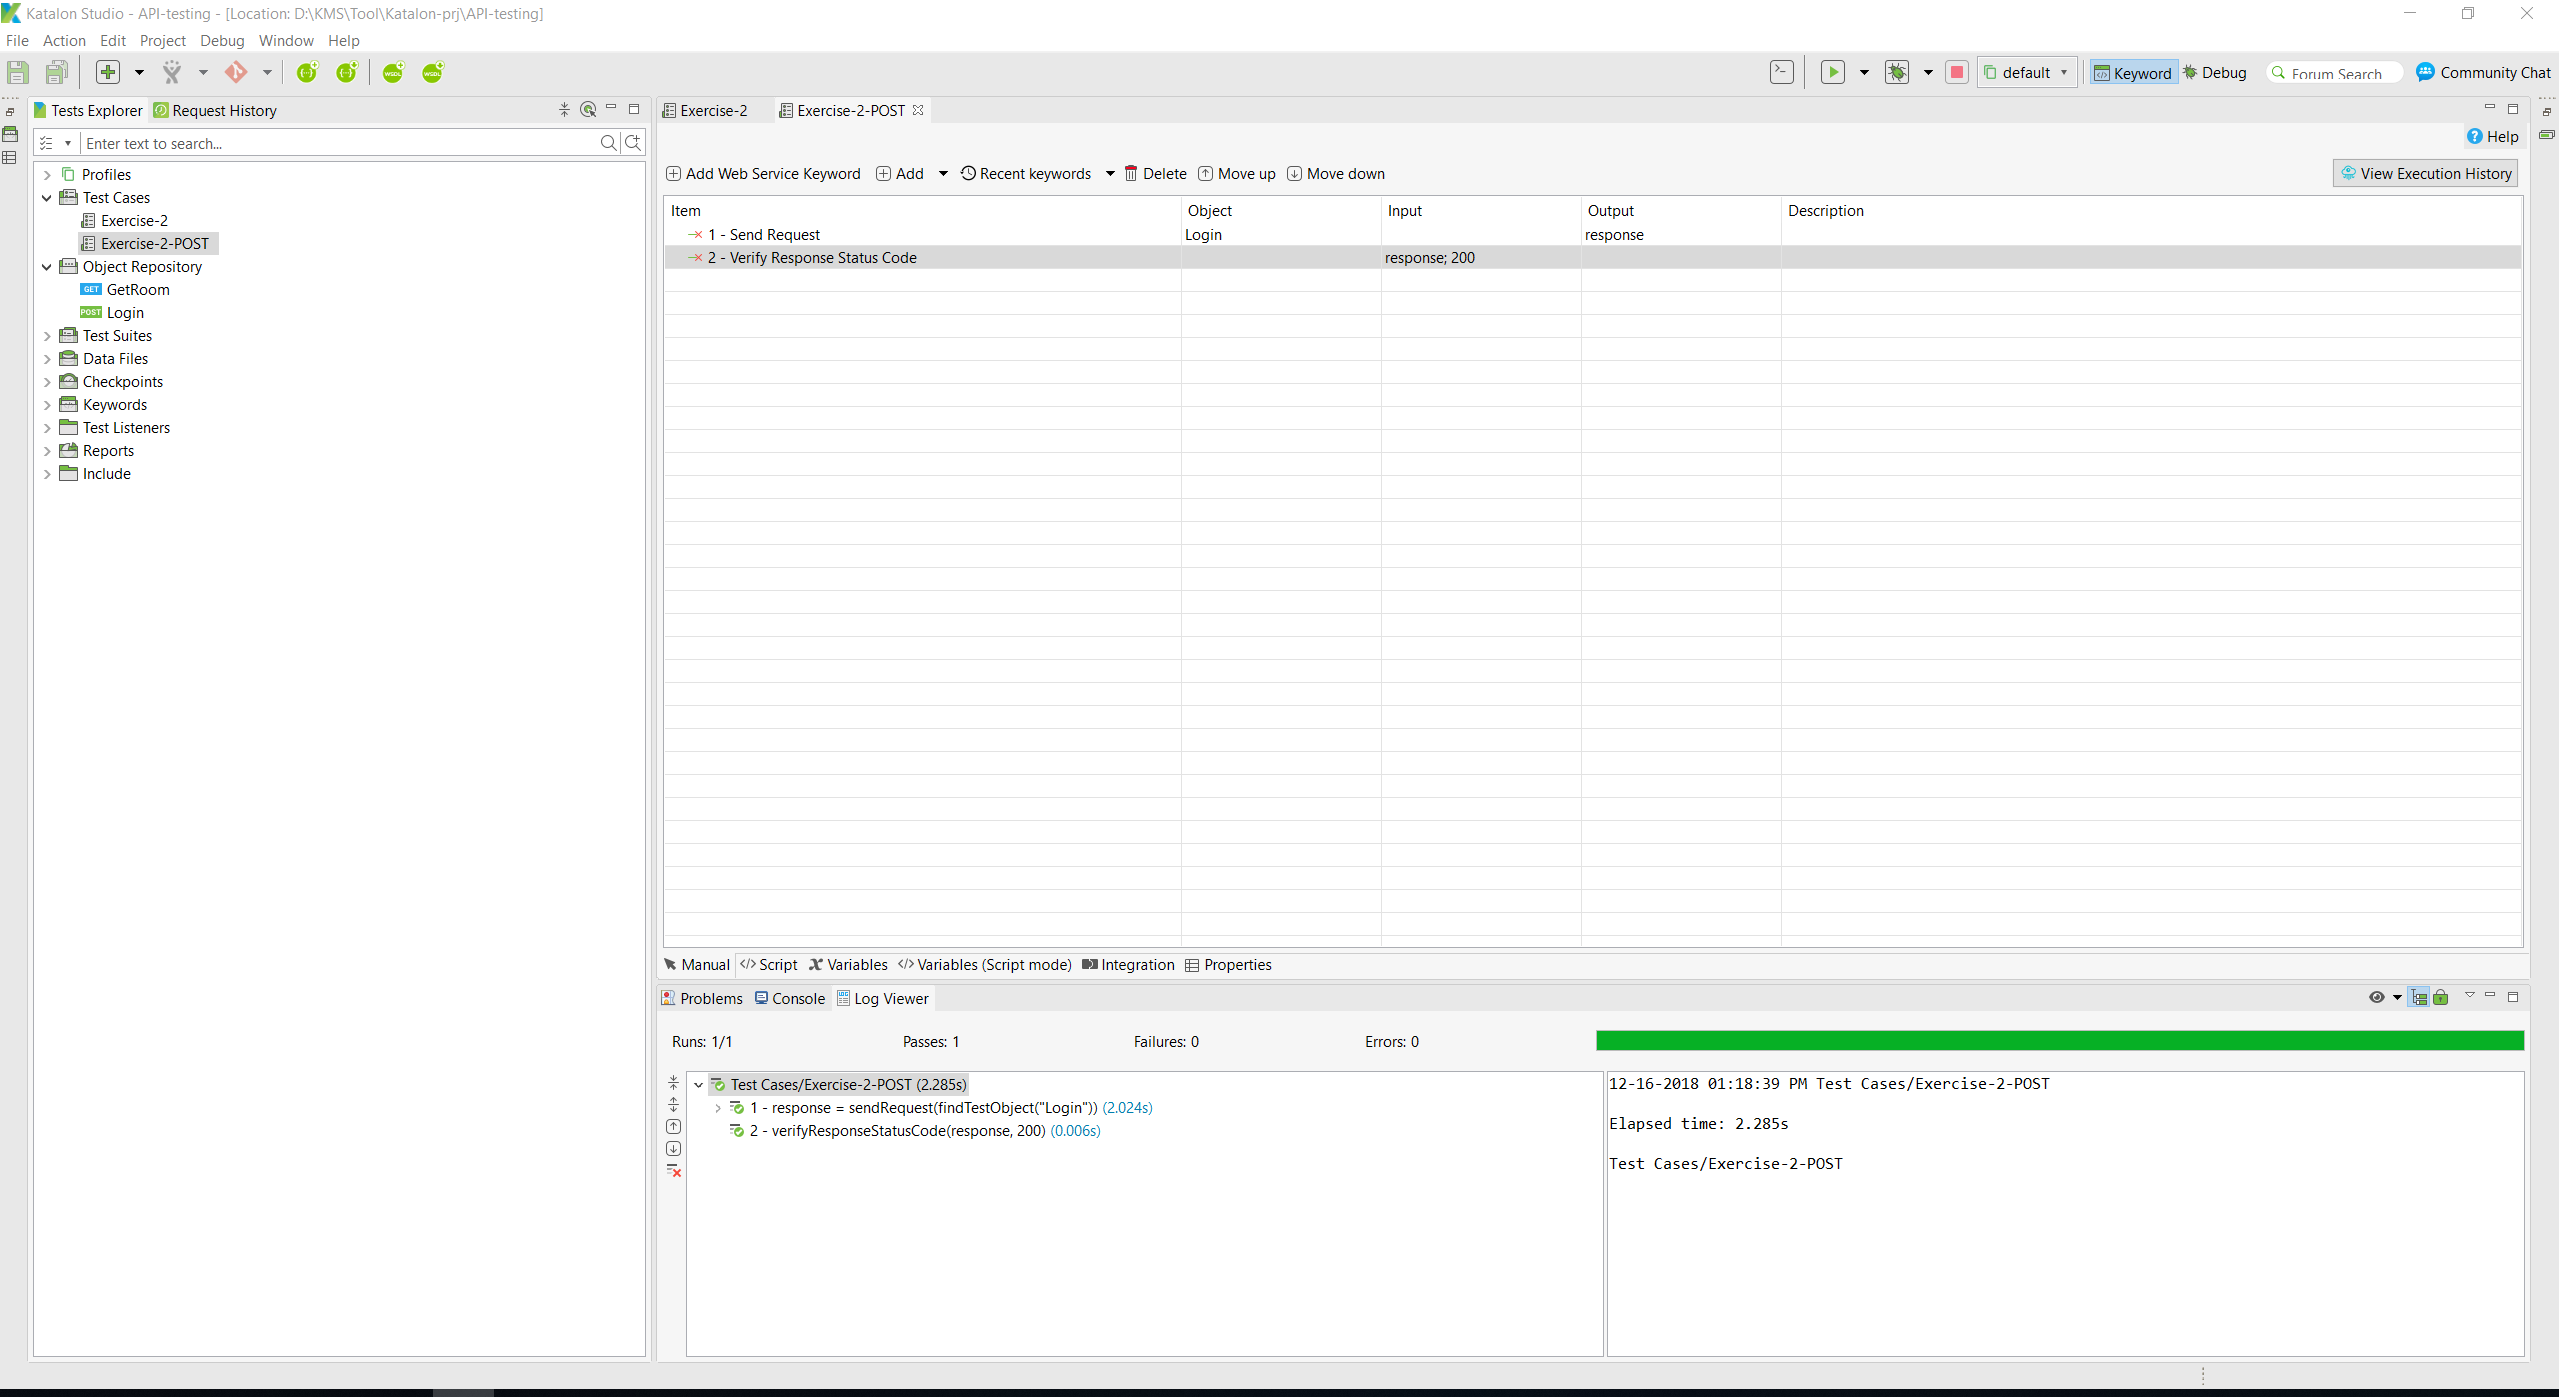Image resolution: width=2559 pixels, height=1397 pixels.
Task: Collapse the Object Repository tree node
Action: 47,267
